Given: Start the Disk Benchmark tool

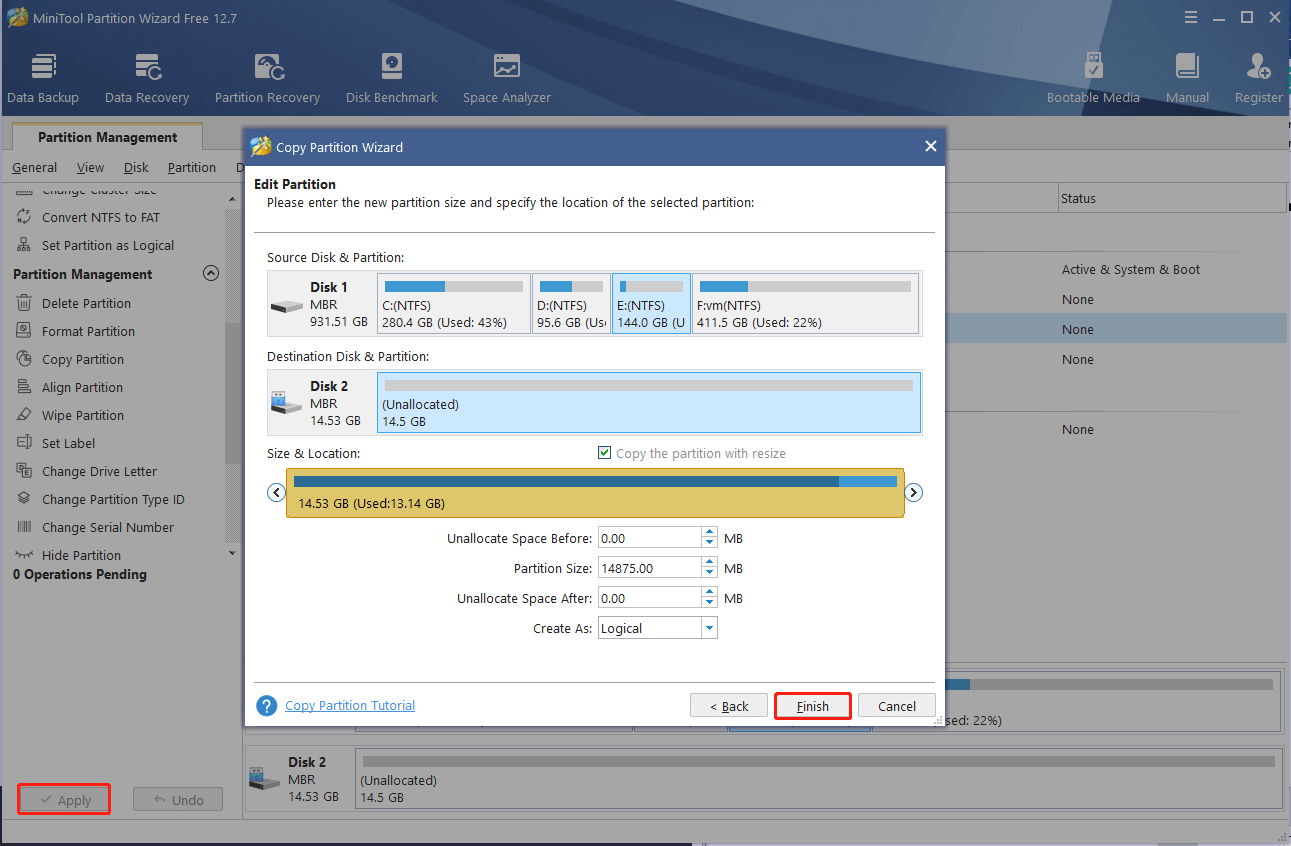Looking at the screenshot, I should point(392,79).
